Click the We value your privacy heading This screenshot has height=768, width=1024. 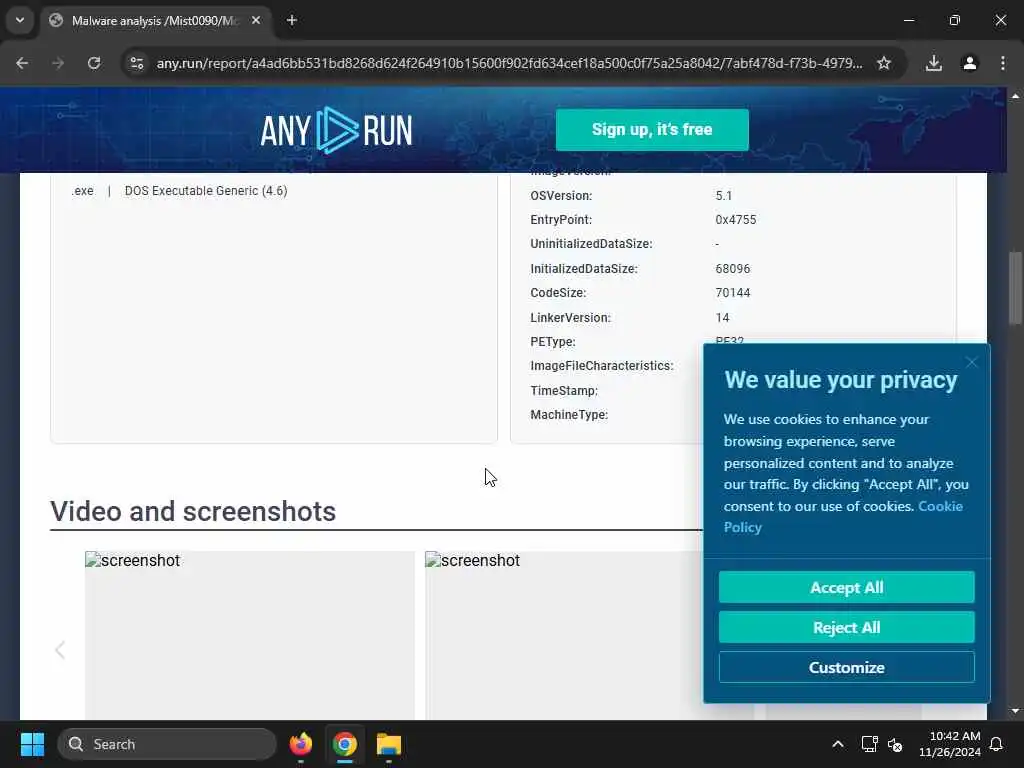(840, 380)
